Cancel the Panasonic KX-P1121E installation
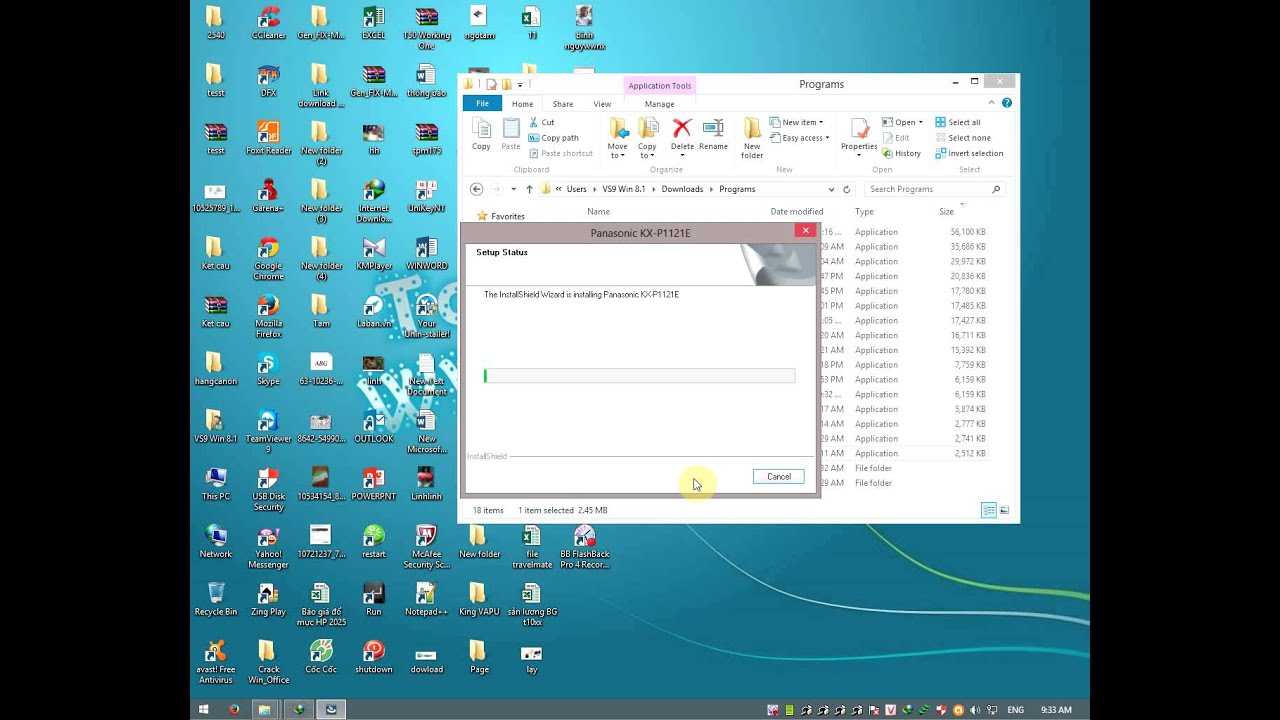Viewport: 1280px width, 720px height. [x=778, y=476]
